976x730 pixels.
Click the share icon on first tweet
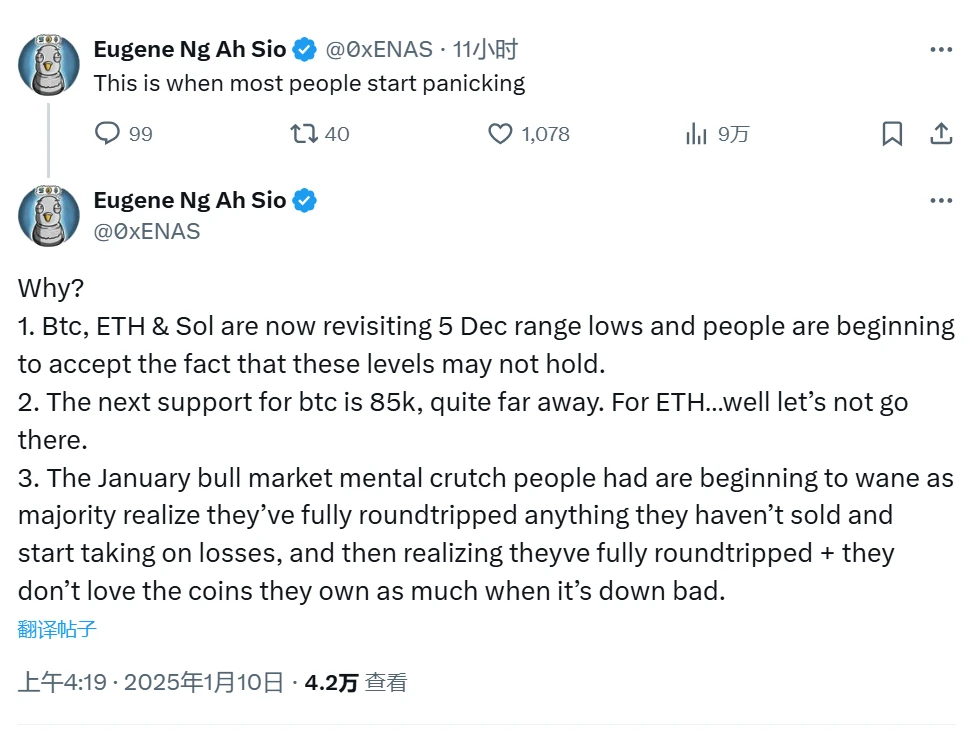(x=941, y=133)
